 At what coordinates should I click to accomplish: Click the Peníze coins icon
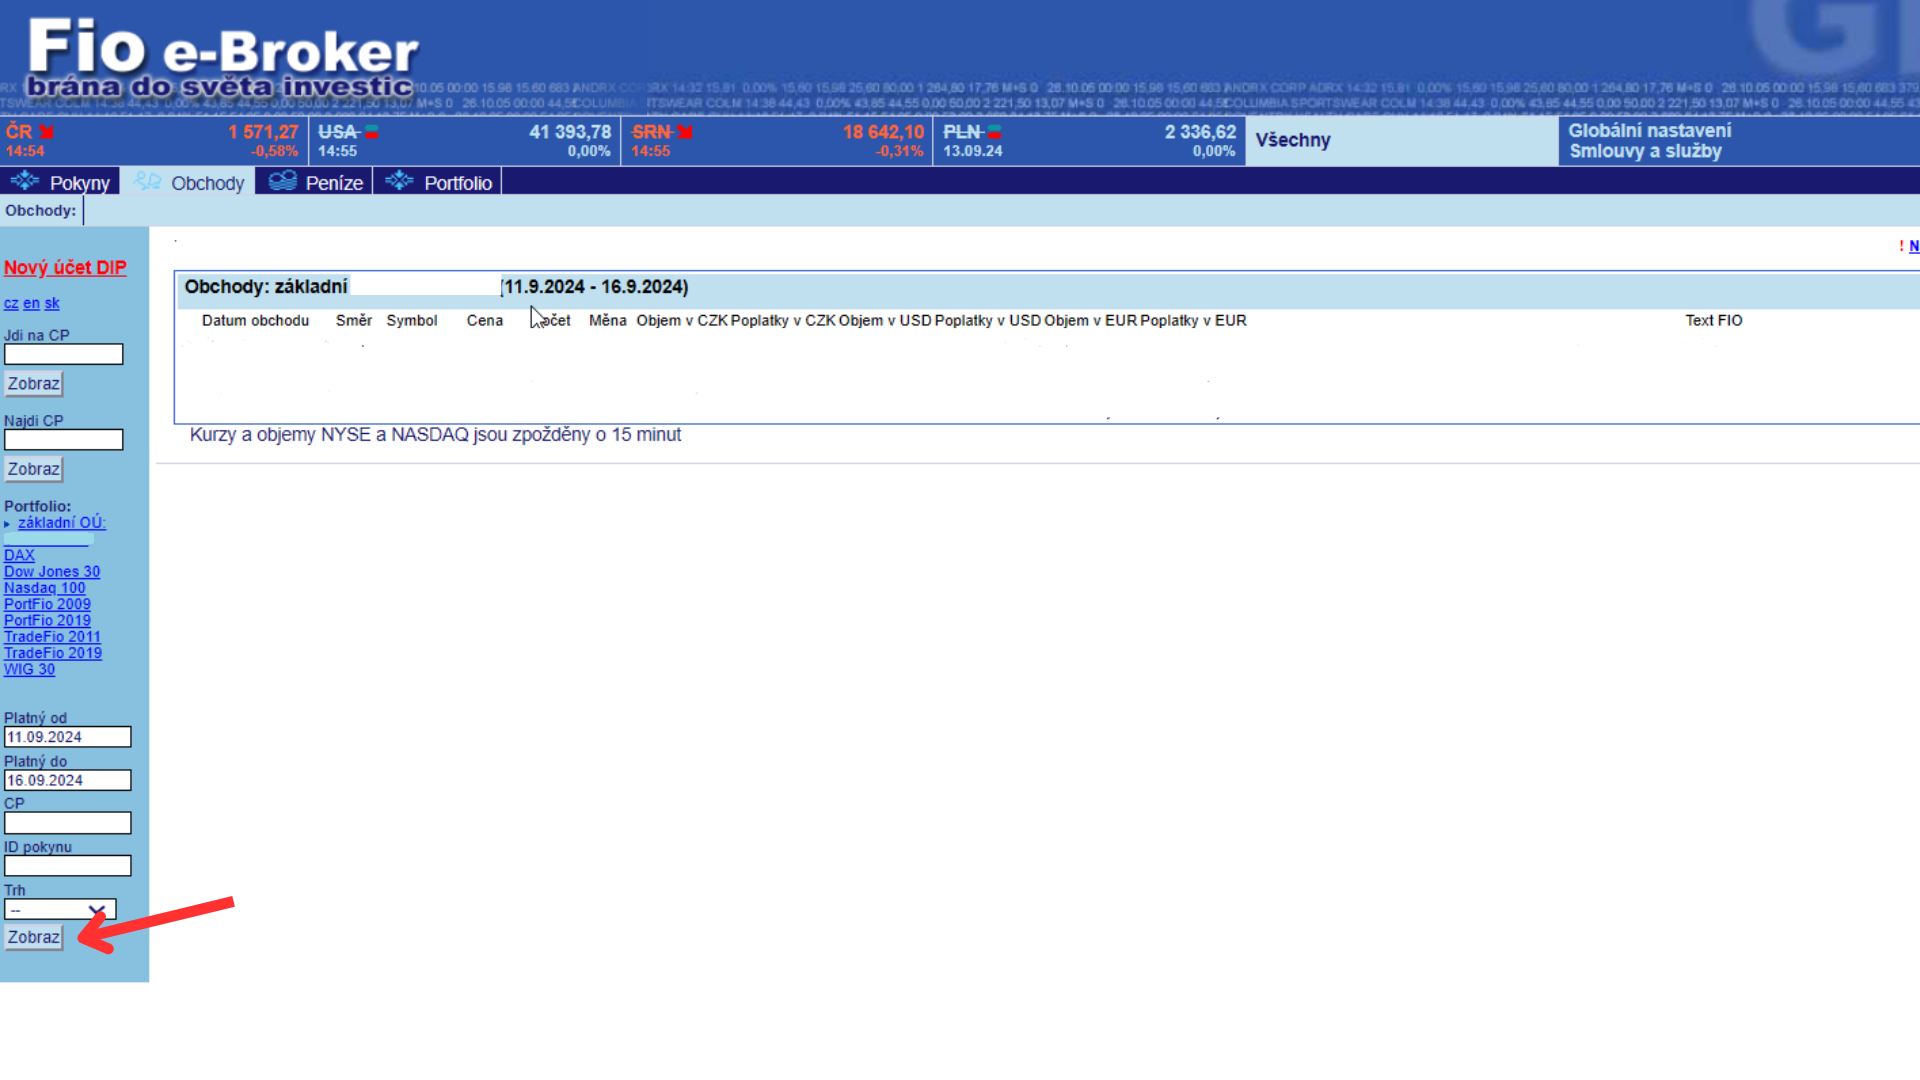283,181
